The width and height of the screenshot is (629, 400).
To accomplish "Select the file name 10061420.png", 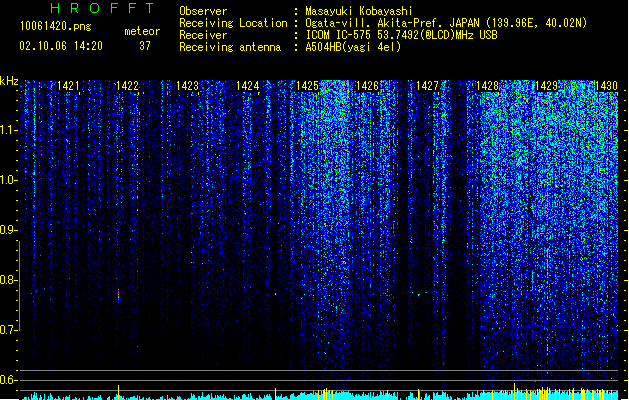I will pos(56,26).
